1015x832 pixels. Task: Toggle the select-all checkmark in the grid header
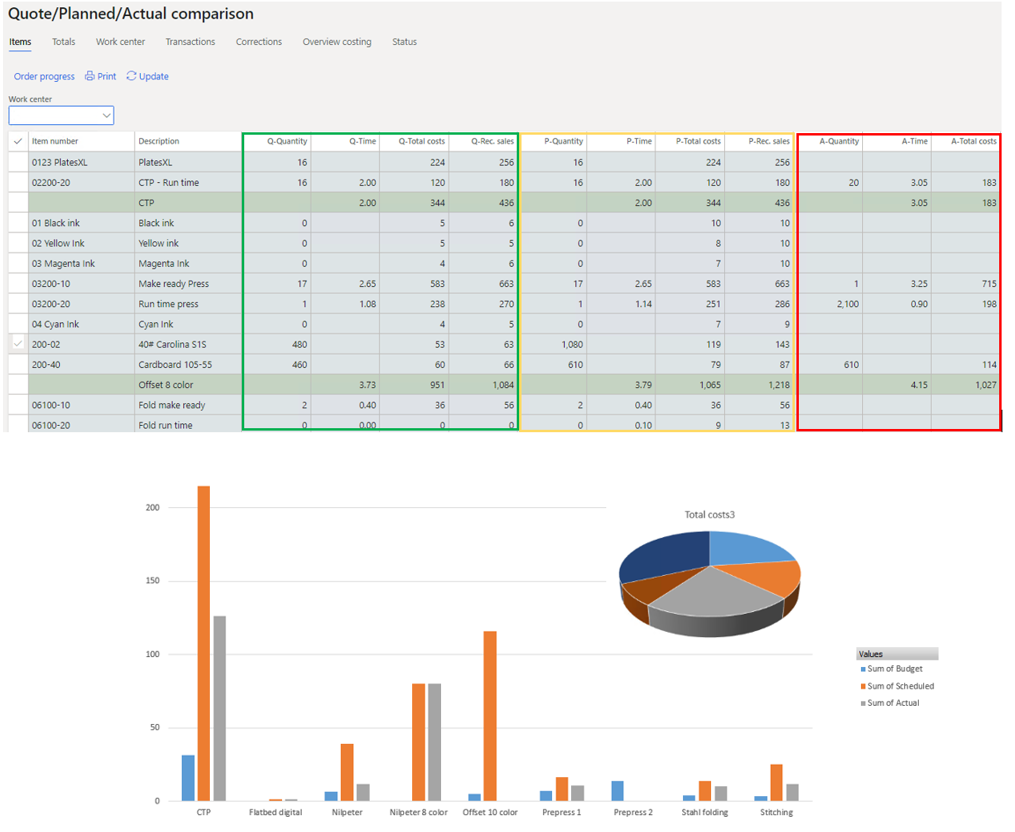[17, 141]
